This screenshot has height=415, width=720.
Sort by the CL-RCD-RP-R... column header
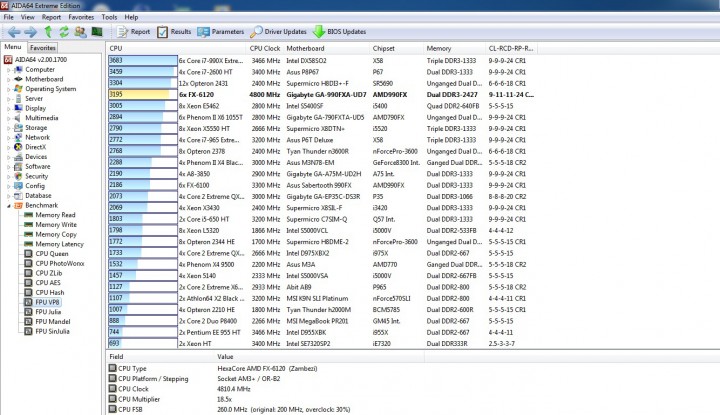coord(511,48)
